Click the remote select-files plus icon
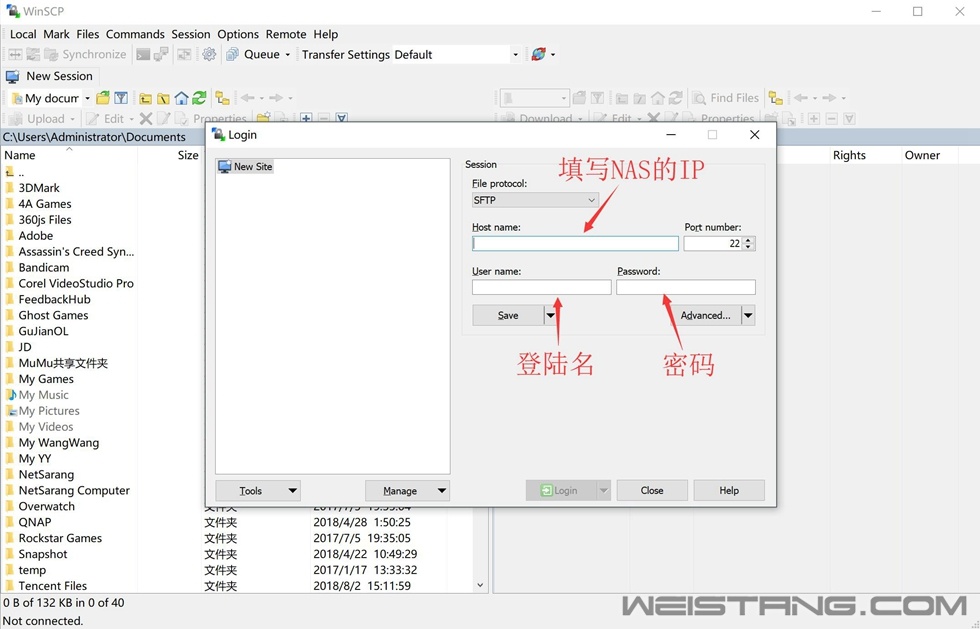The image size is (980, 629). click(x=814, y=118)
